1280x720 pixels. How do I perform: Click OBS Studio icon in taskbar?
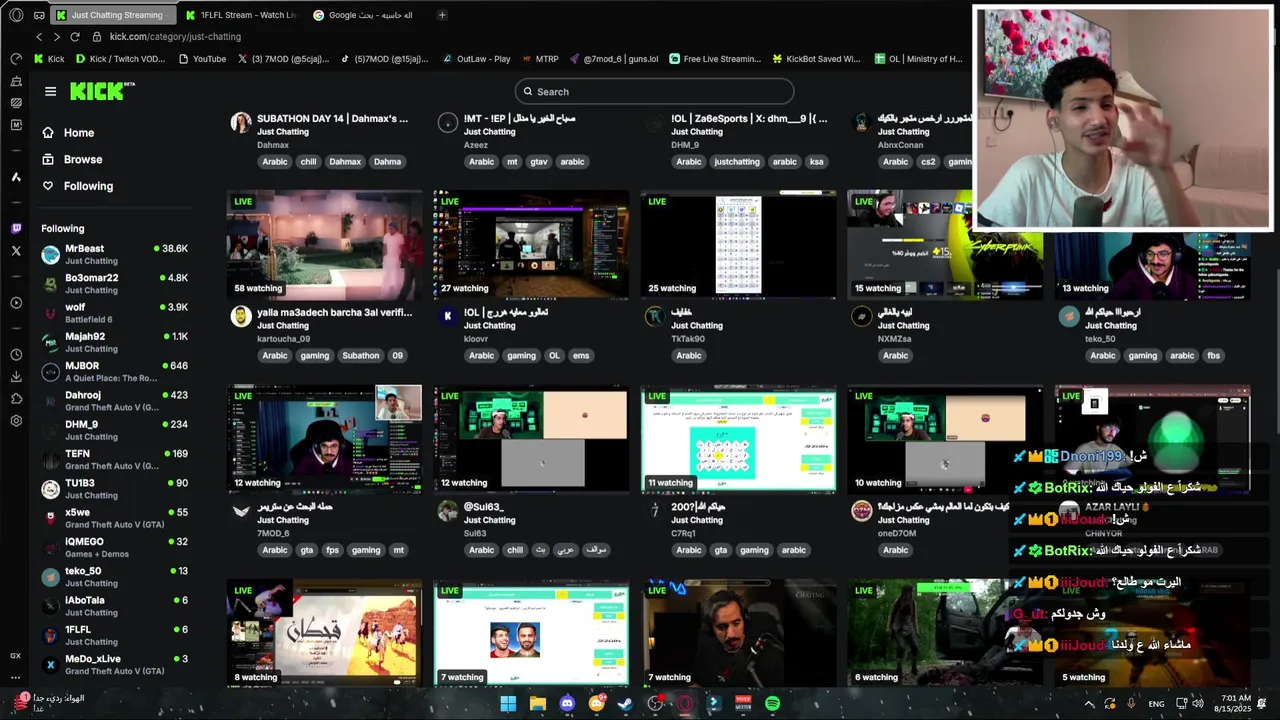(x=655, y=704)
